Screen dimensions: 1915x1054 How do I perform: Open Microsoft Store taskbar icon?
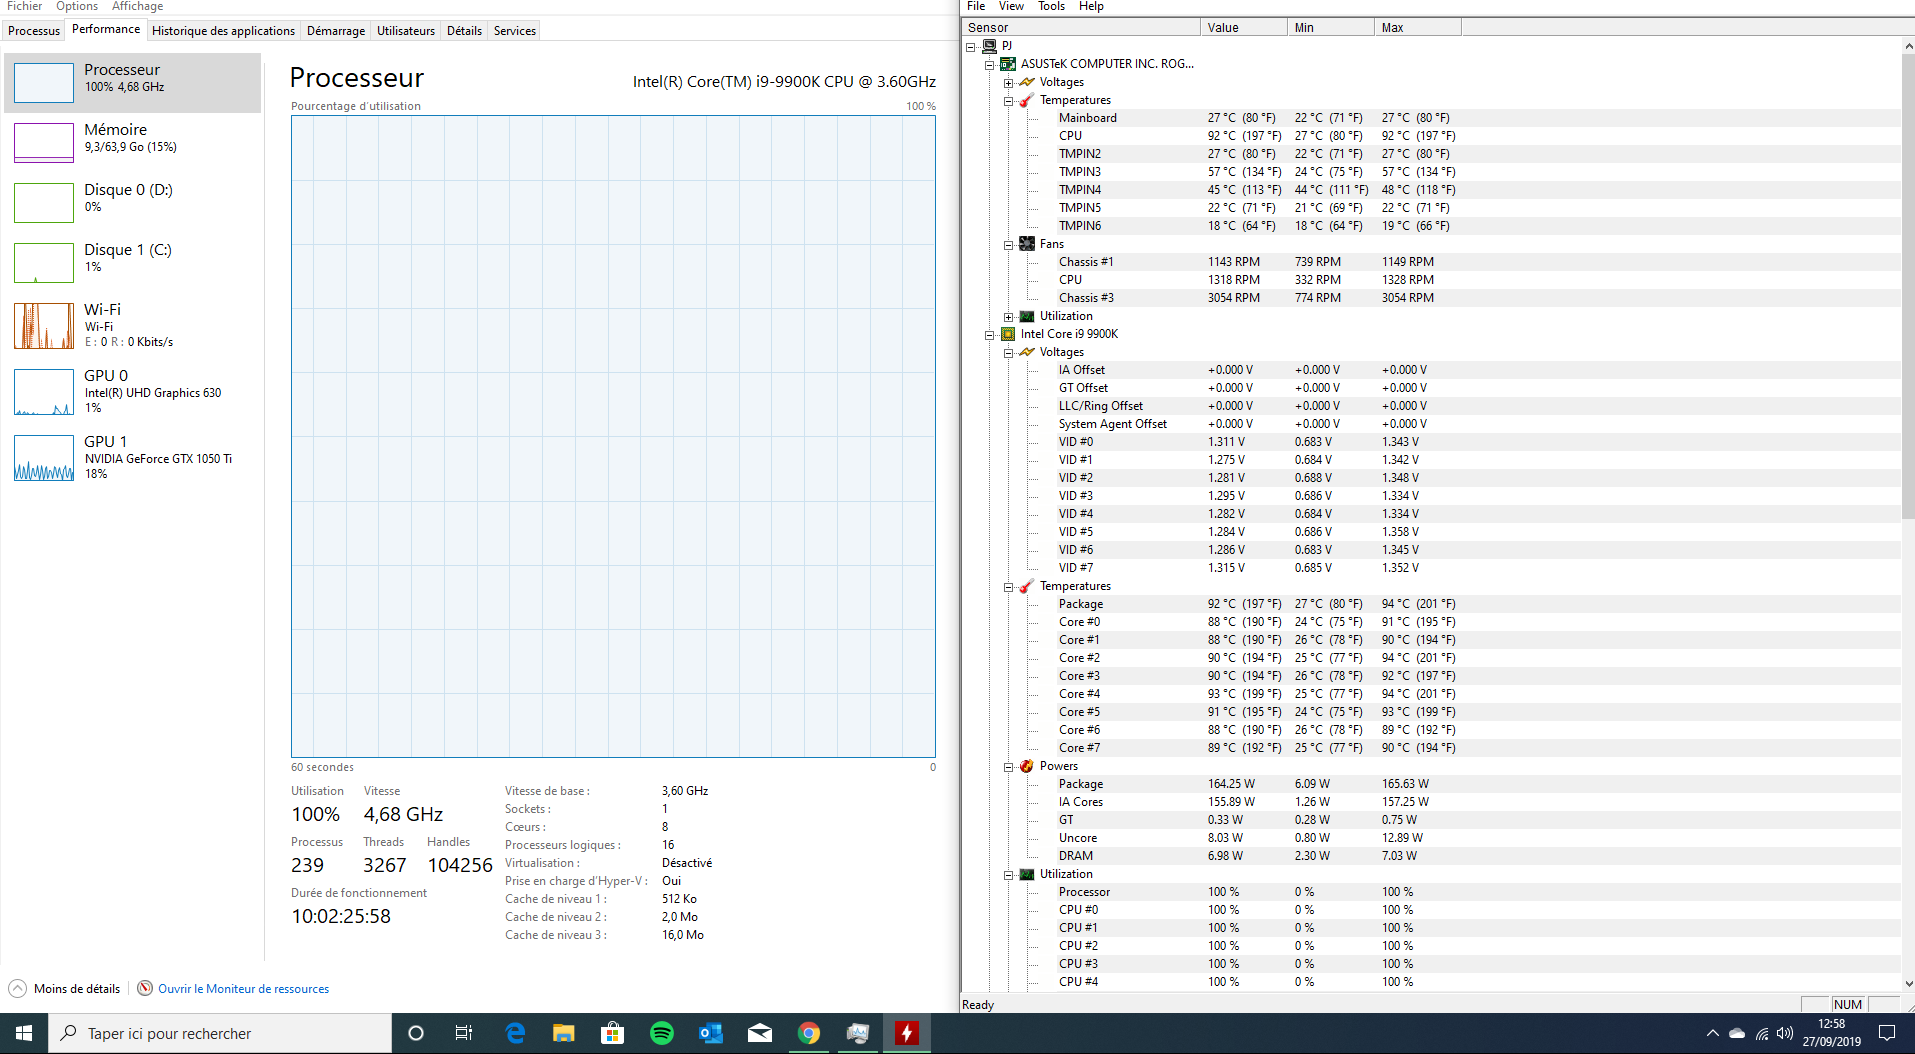(x=612, y=1033)
